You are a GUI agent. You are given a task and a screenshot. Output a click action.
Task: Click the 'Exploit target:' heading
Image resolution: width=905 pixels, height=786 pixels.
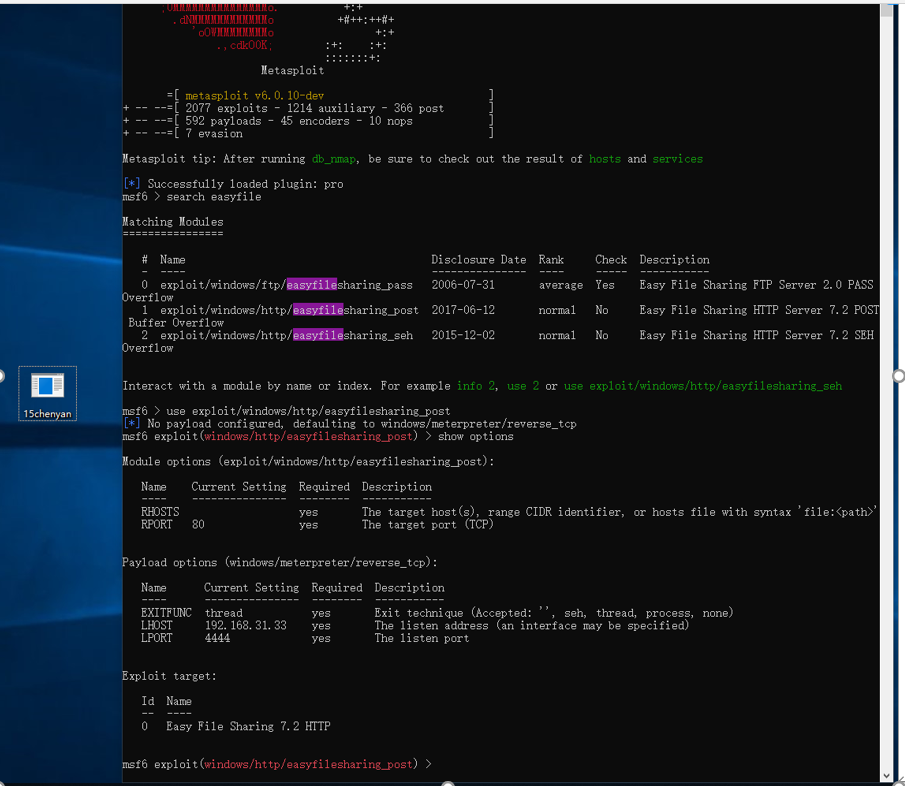[169, 676]
